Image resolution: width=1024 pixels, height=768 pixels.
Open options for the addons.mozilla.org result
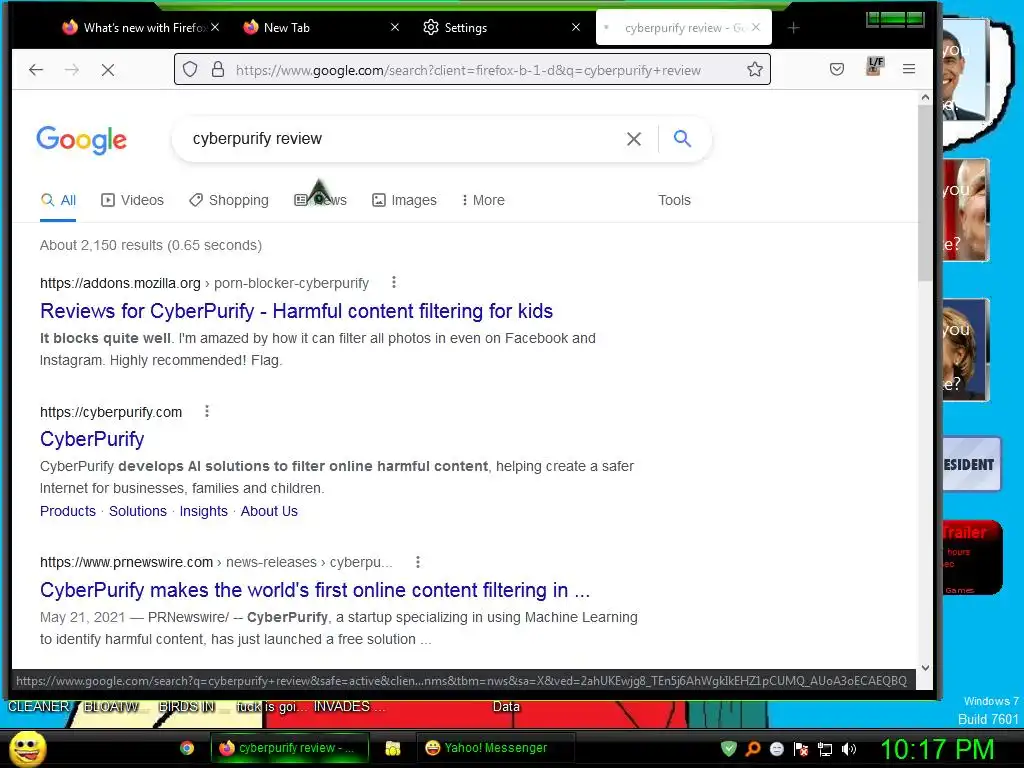coord(393,282)
